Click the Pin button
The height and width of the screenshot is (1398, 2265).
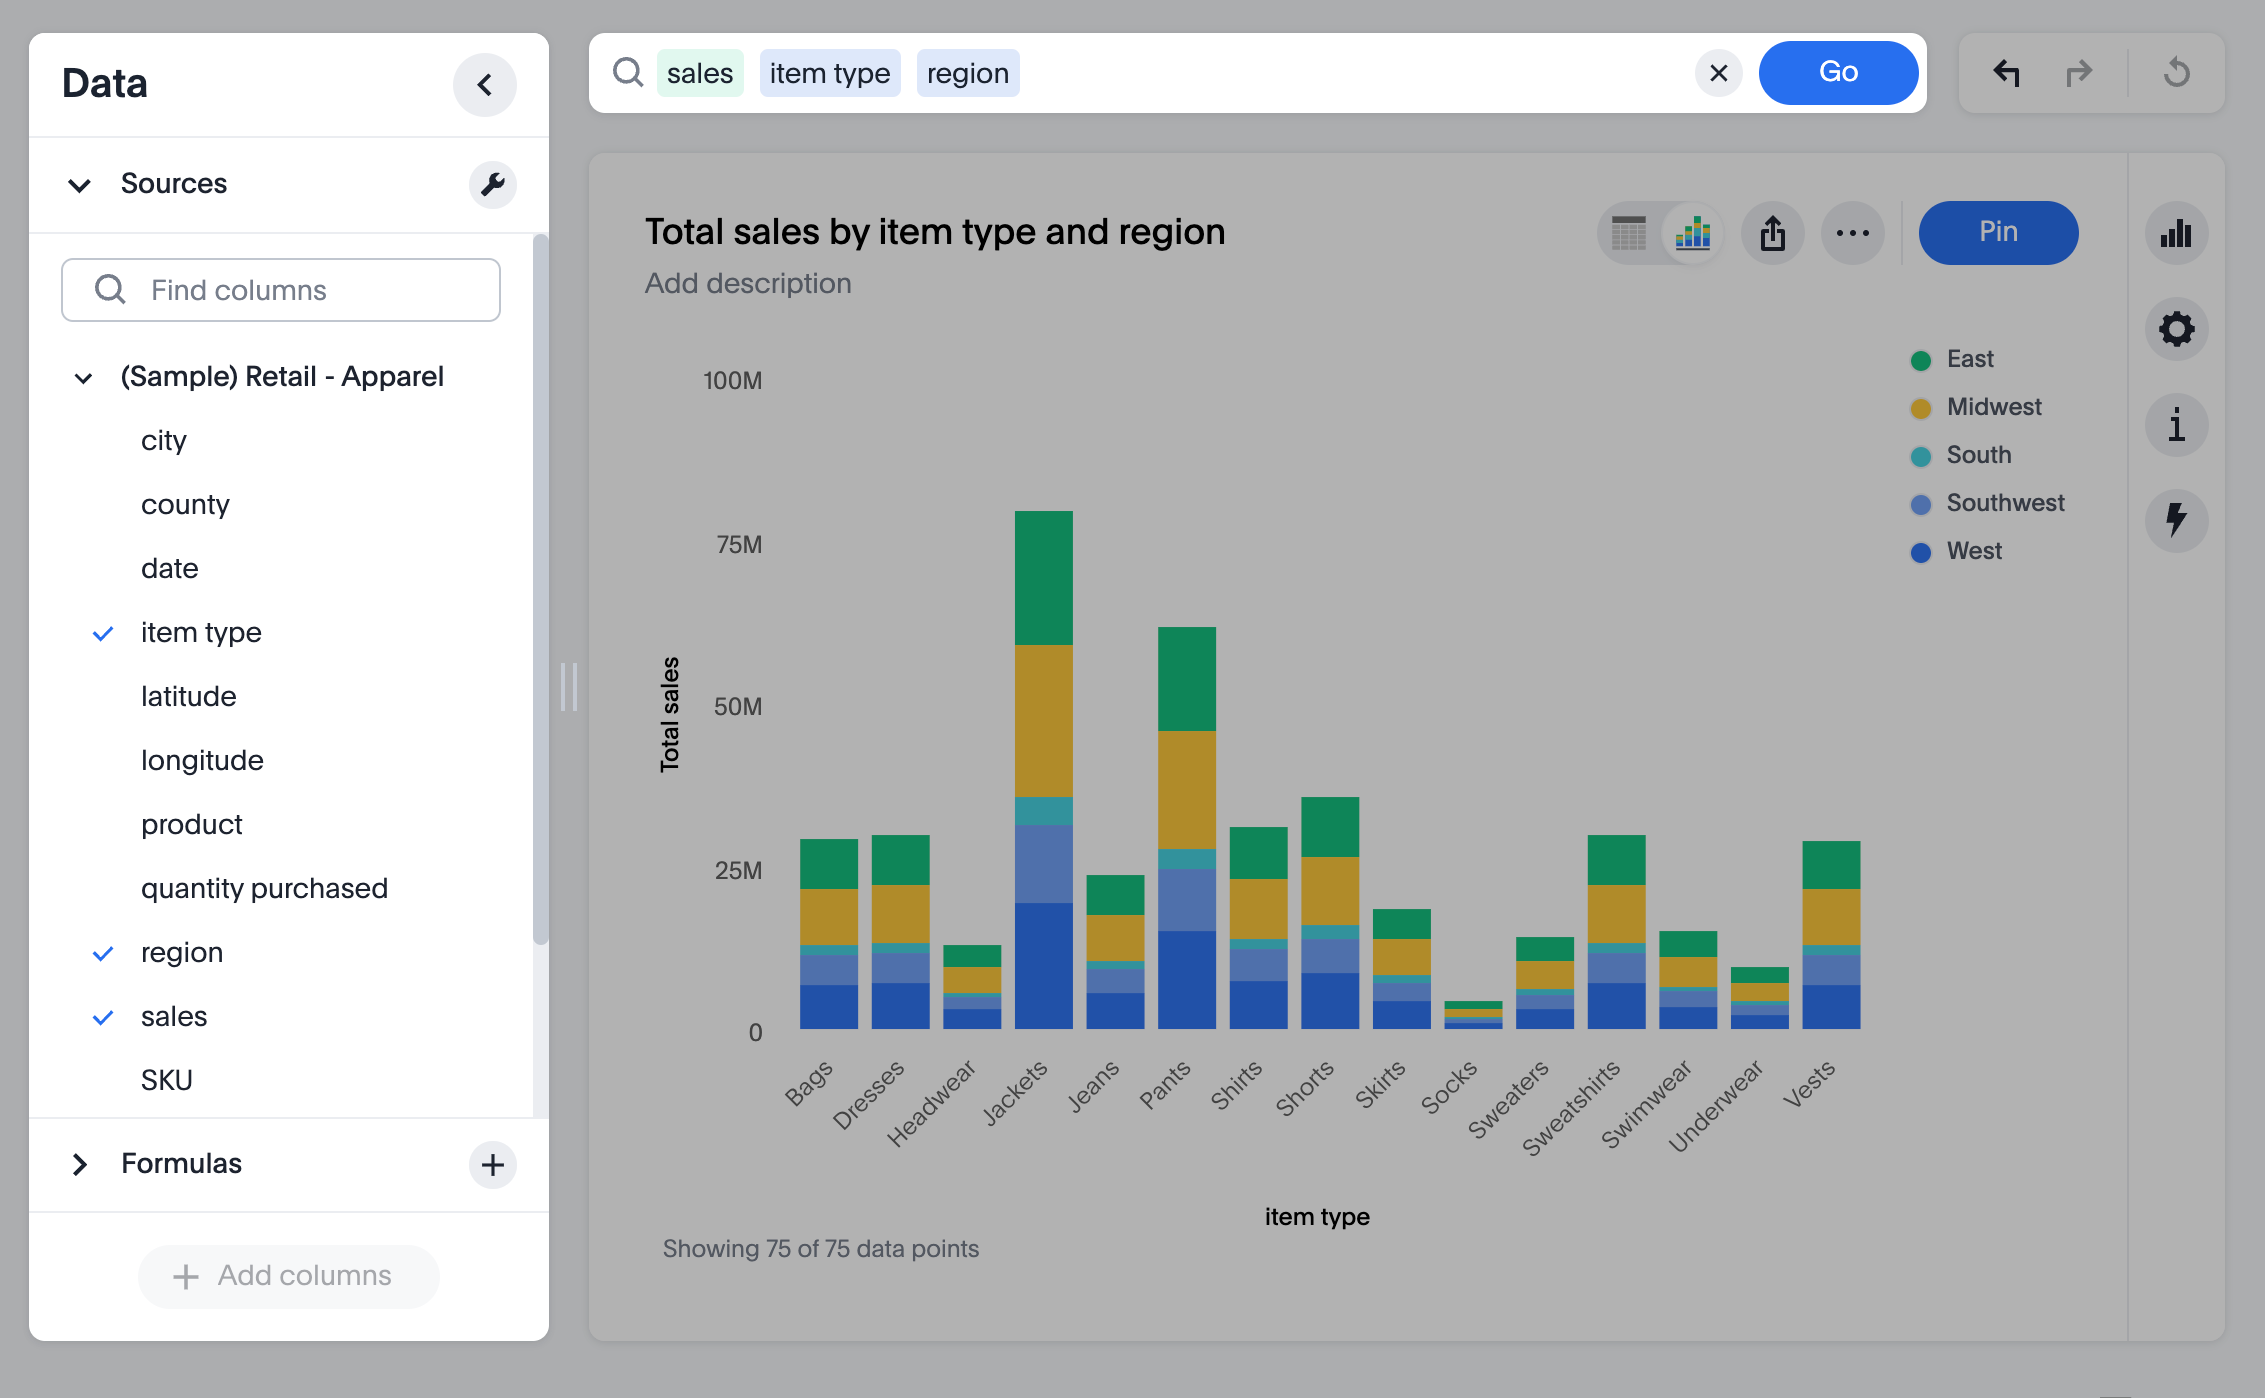point(1997,232)
